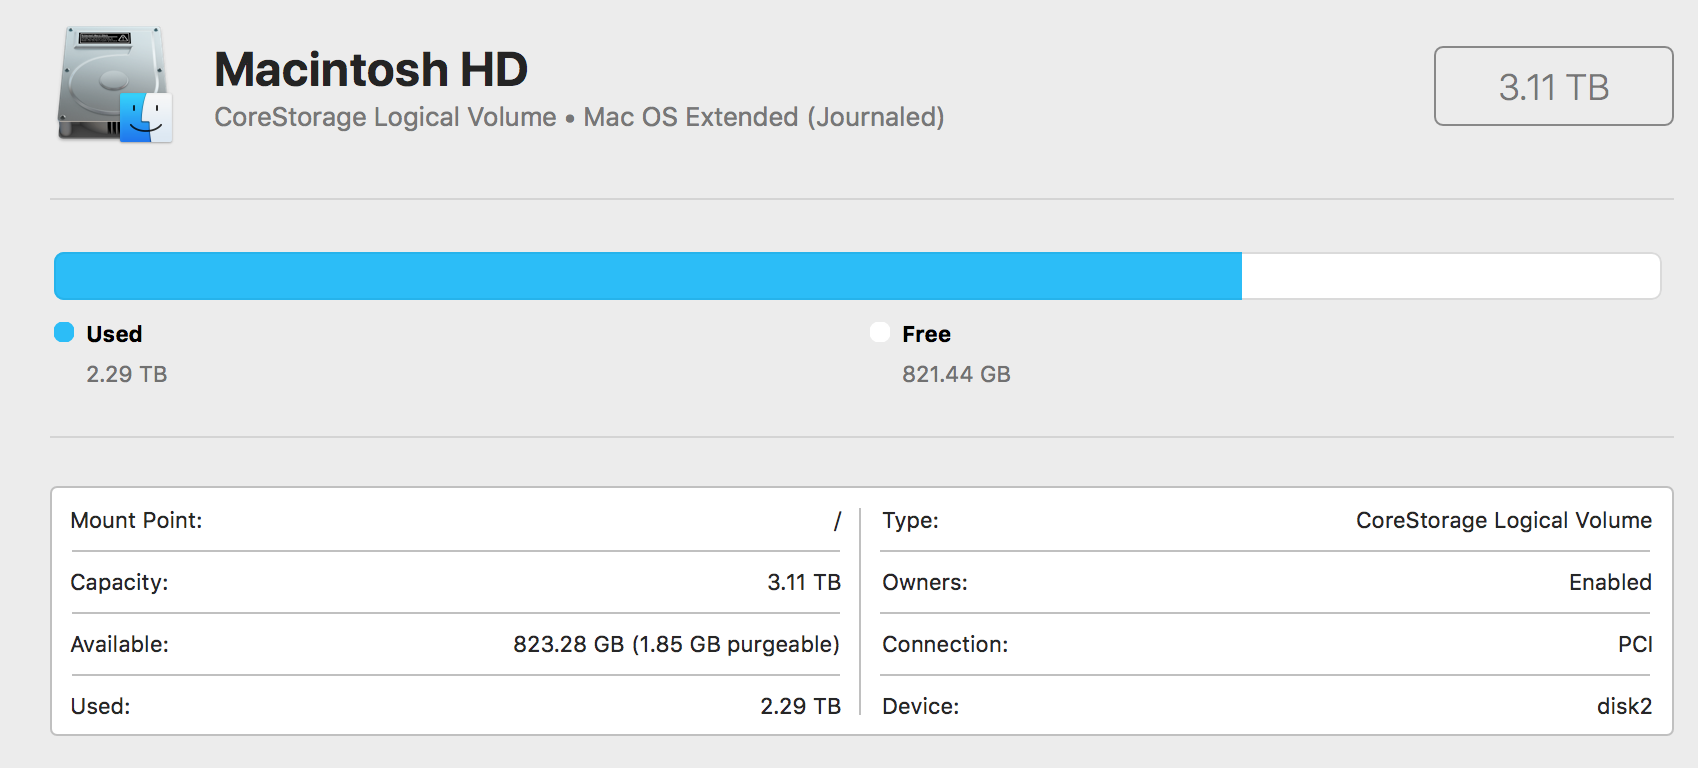Click the Used: label in table
This screenshot has height=768, width=1698.
101,706
